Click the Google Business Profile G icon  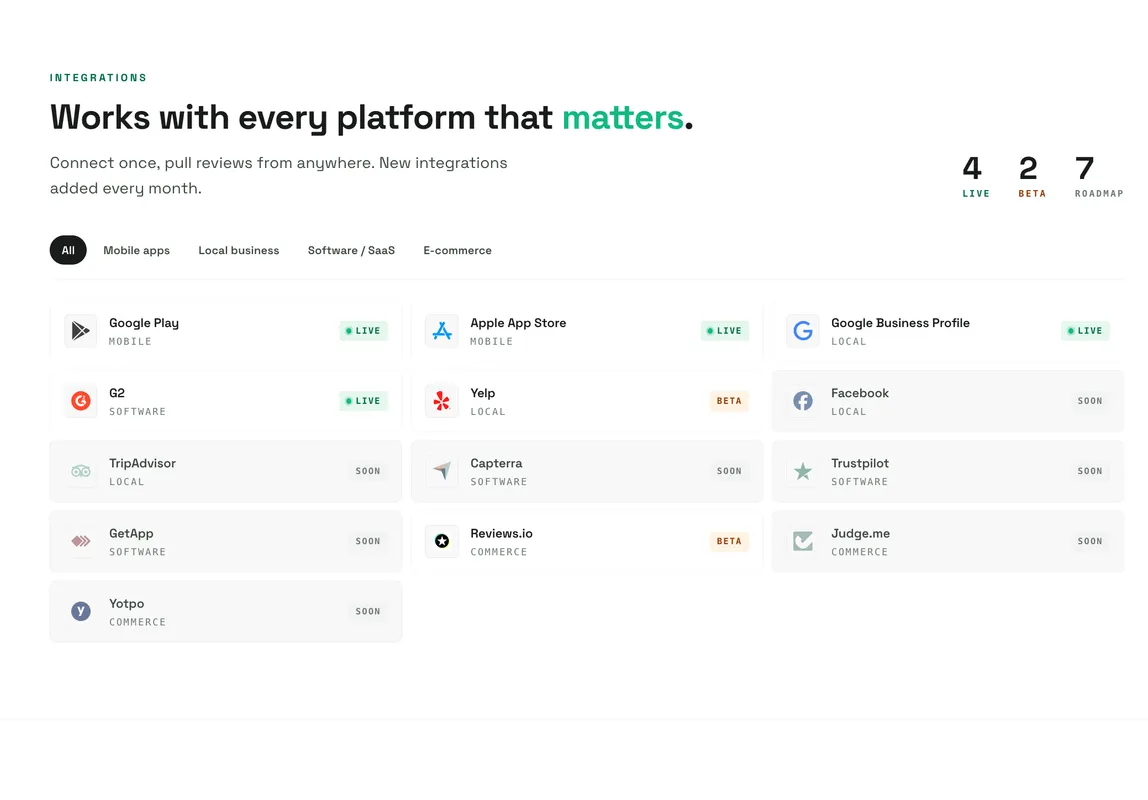[802, 331]
